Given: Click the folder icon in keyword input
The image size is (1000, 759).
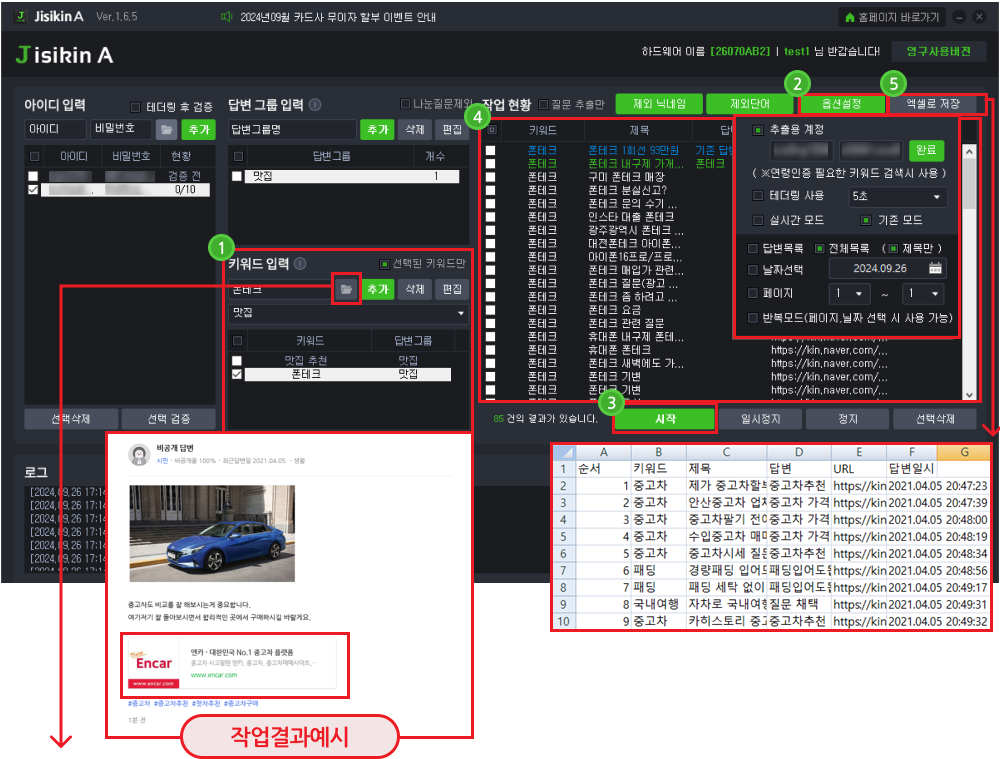Looking at the screenshot, I should point(346,289).
